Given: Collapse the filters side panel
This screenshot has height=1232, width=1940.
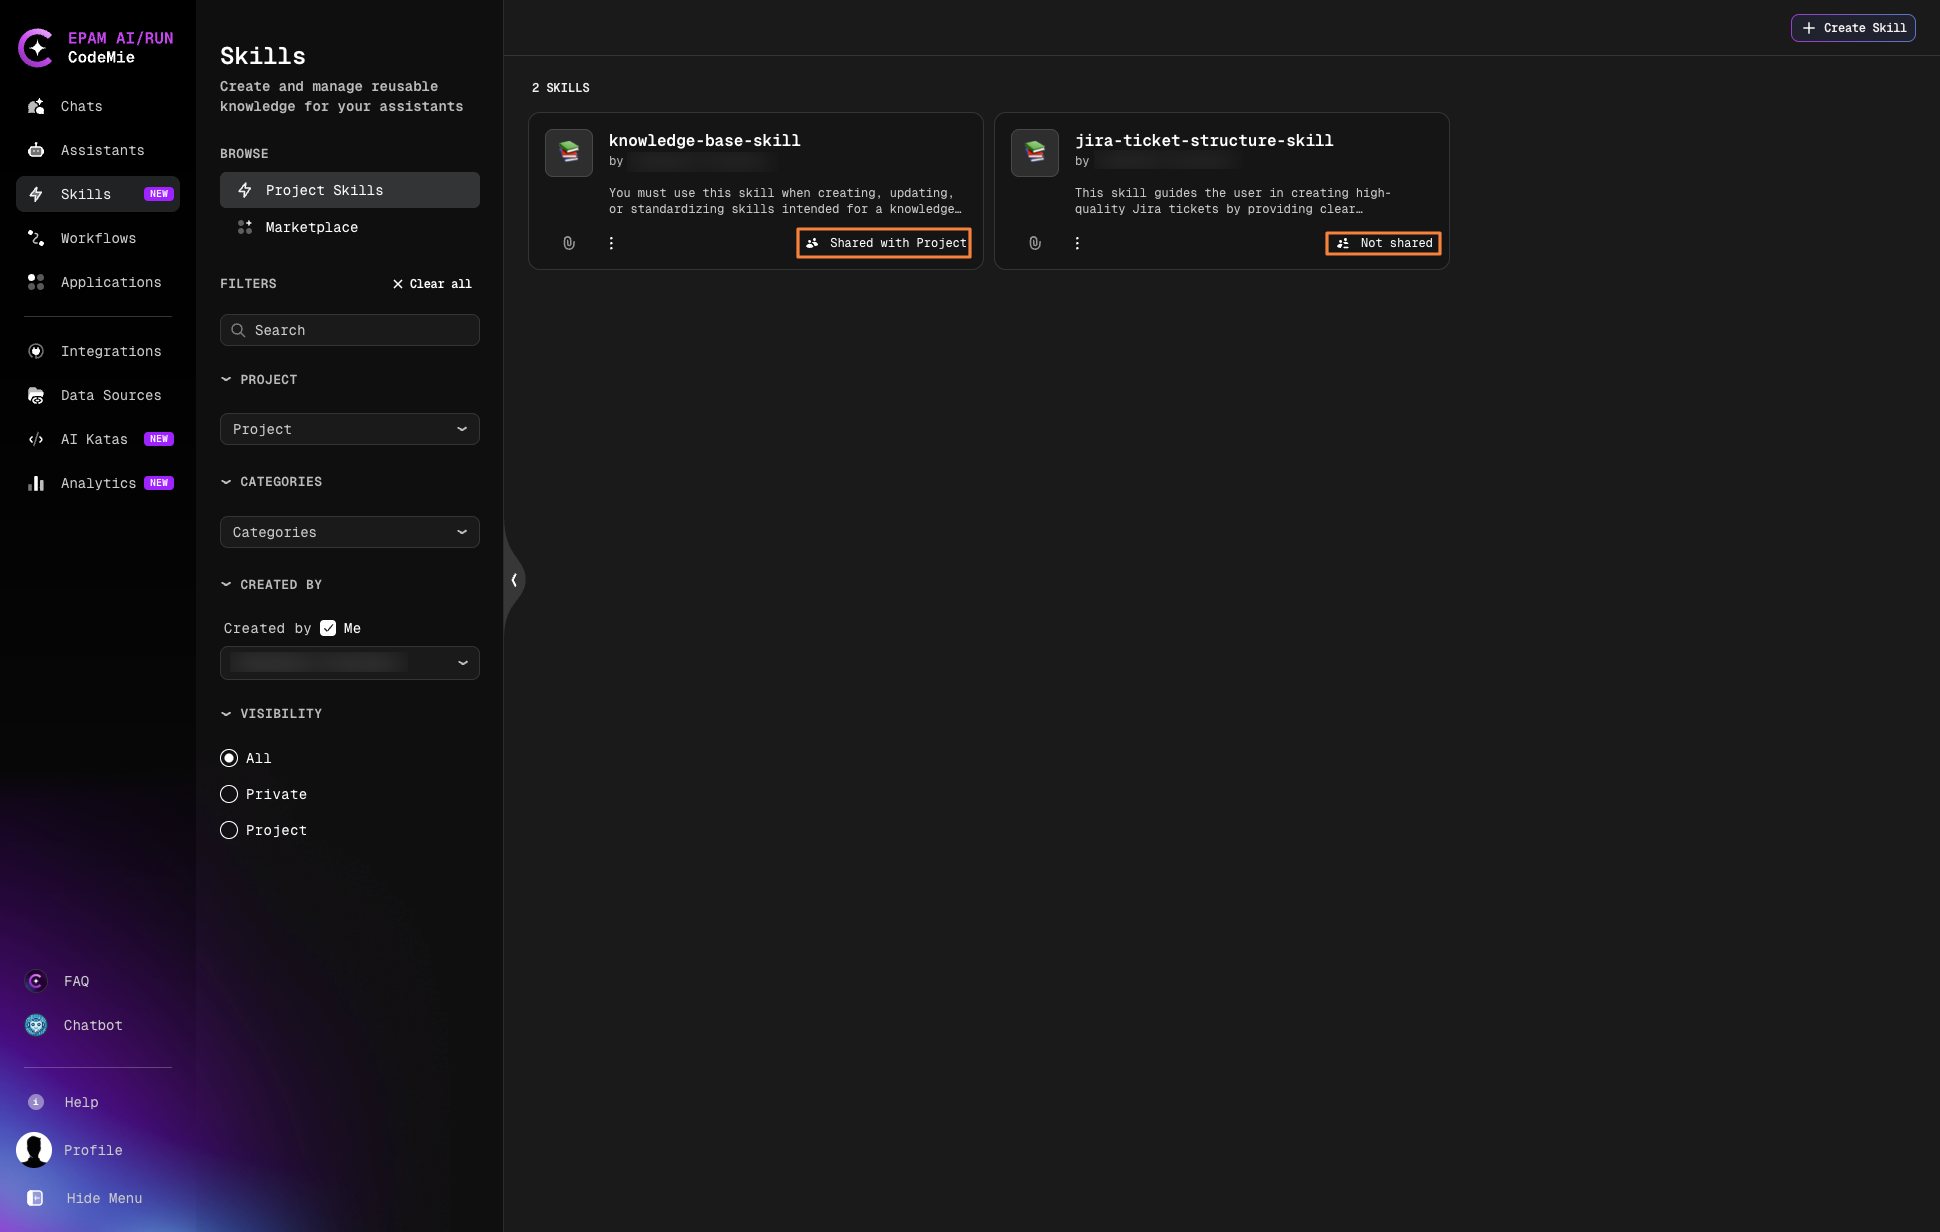Looking at the screenshot, I should point(514,580).
